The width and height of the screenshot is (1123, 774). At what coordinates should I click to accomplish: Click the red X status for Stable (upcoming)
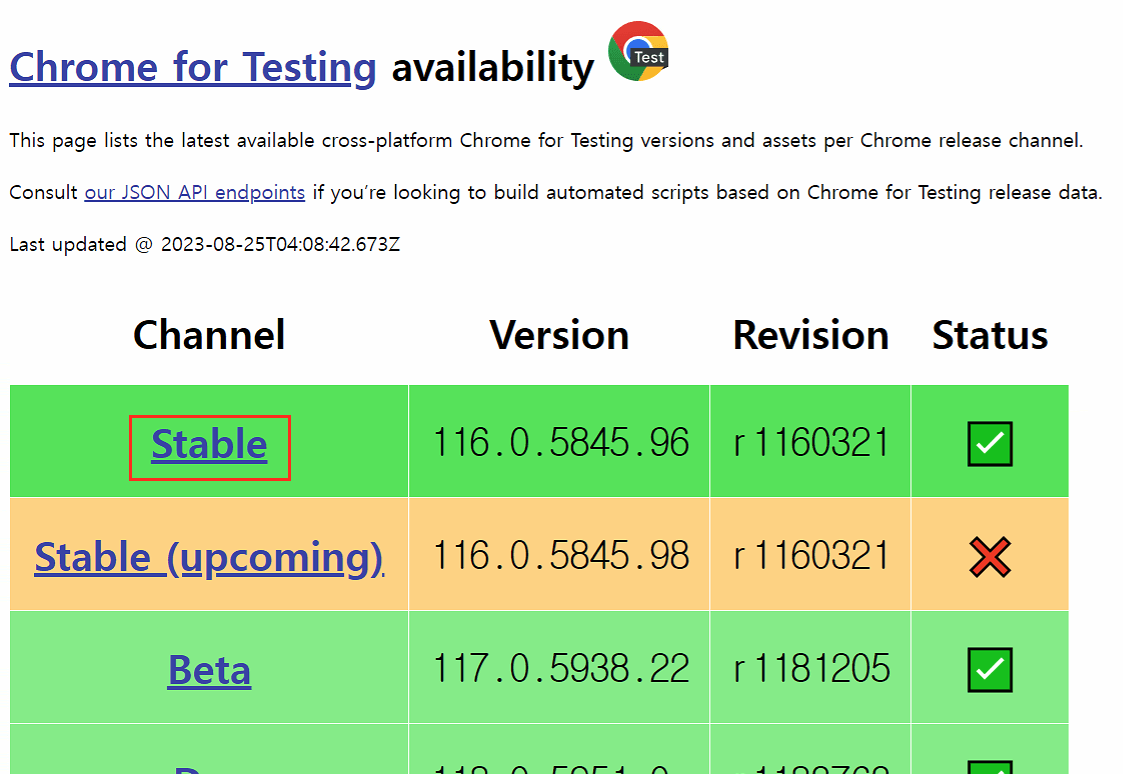click(989, 556)
